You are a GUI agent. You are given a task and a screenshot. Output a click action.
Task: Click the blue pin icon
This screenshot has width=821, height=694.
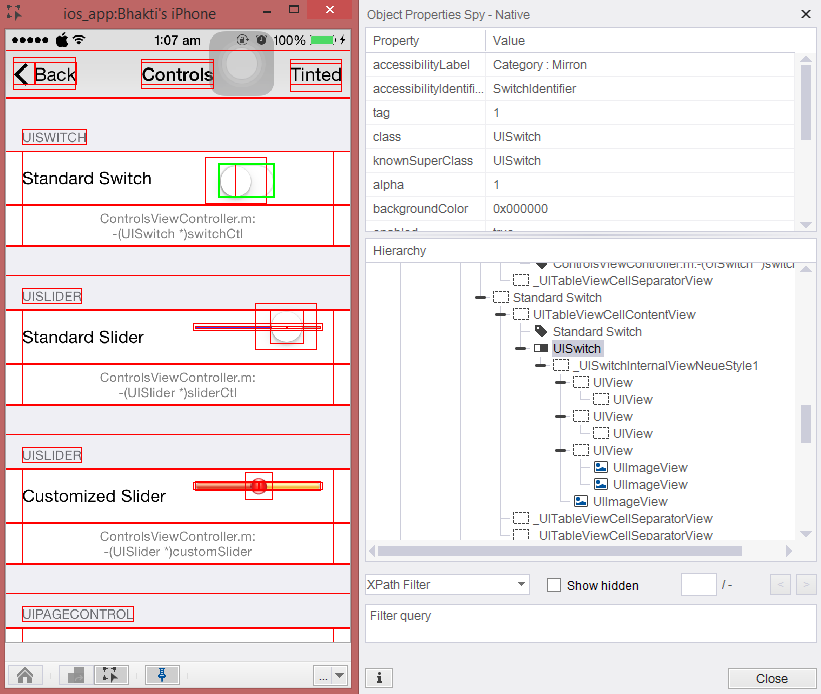[x=162, y=675]
